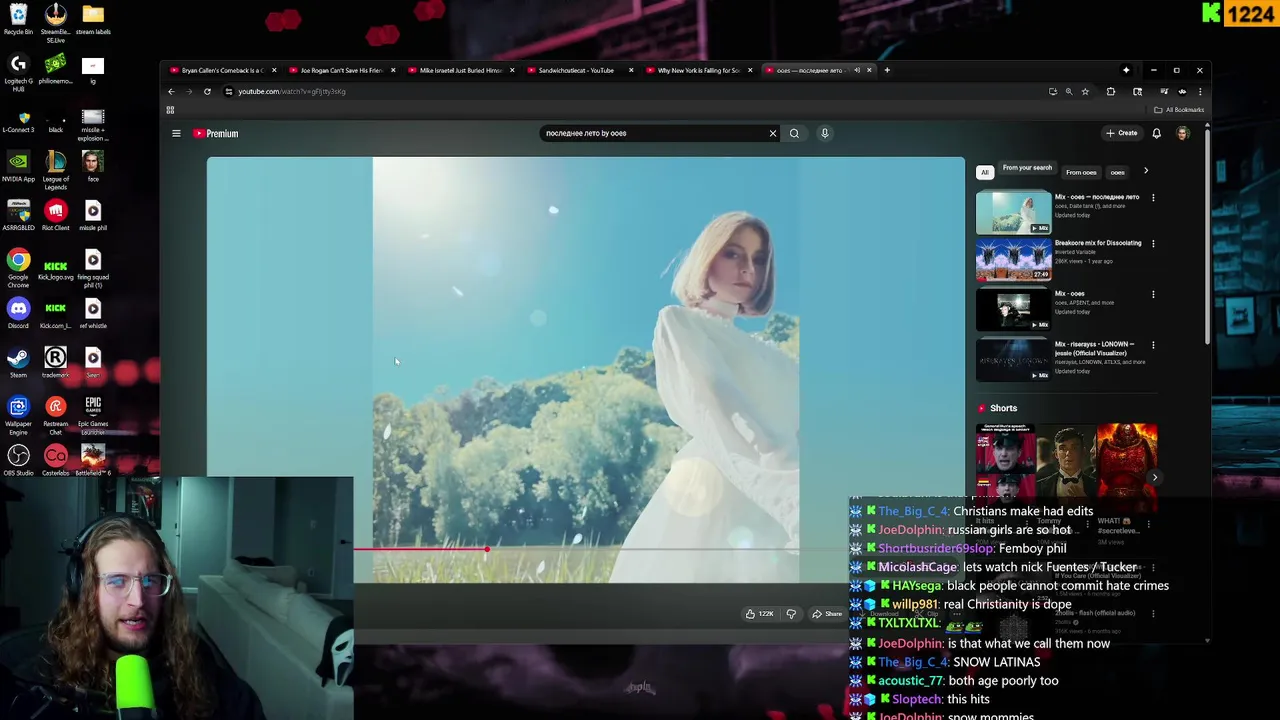Select the All filter chip

point(984,172)
